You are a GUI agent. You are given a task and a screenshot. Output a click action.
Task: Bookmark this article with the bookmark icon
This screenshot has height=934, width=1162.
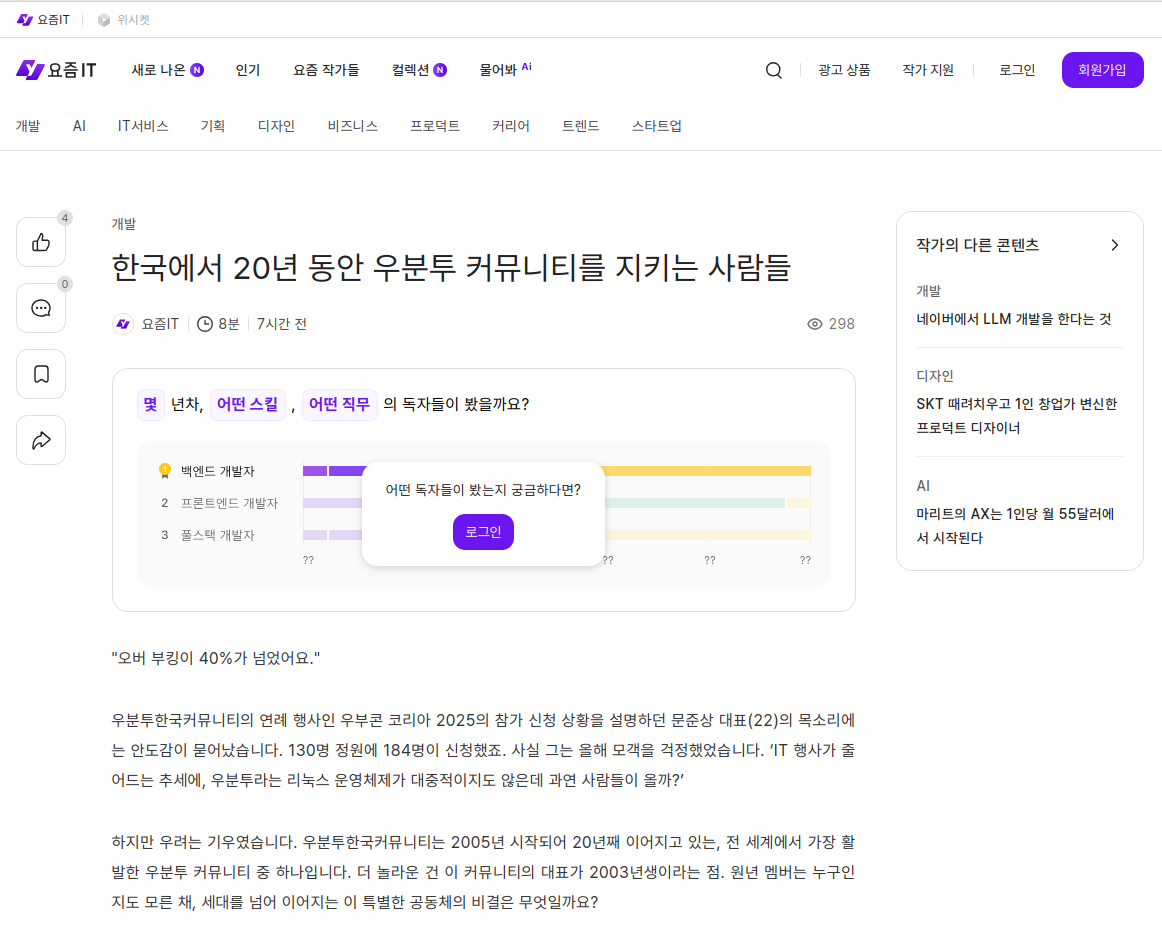(x=41, y=374)
